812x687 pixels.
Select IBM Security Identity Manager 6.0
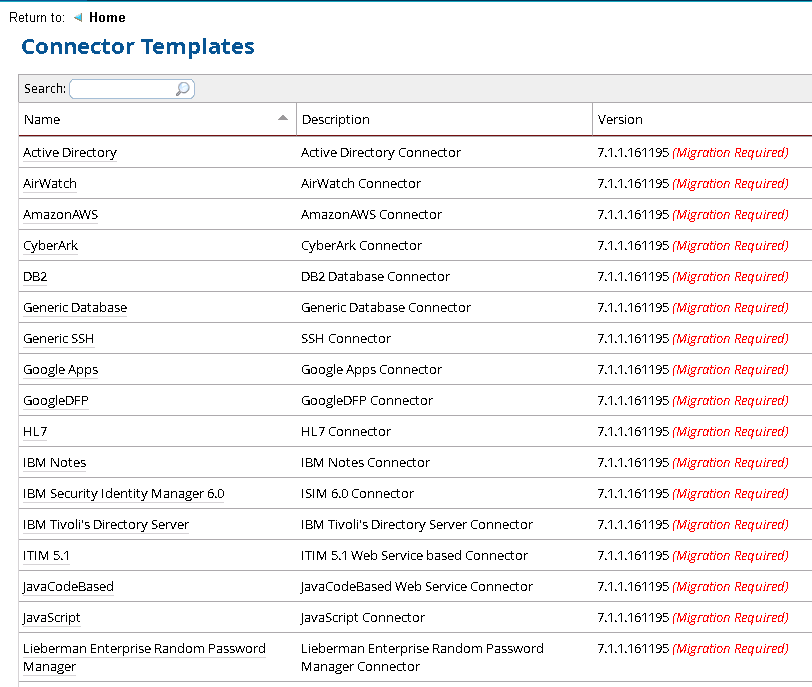point(124,494)
